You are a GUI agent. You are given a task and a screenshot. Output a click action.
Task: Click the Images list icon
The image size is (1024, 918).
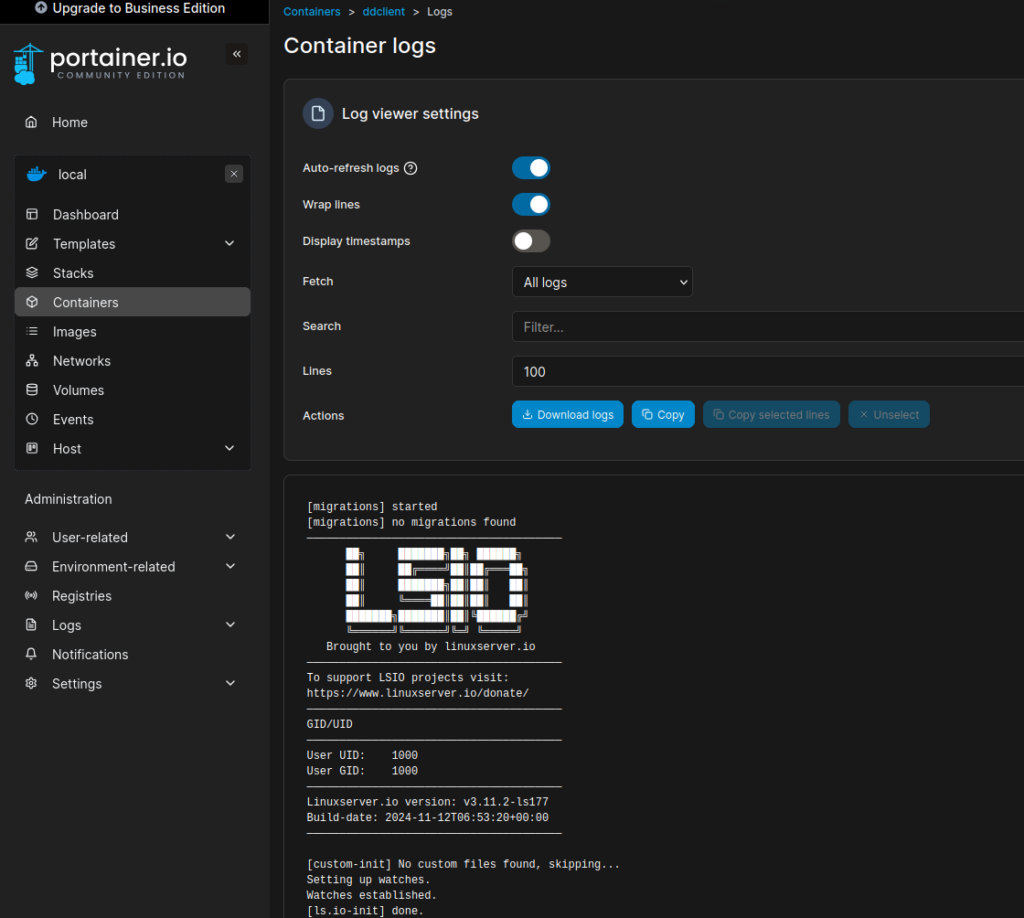click(x=31, y=332)
